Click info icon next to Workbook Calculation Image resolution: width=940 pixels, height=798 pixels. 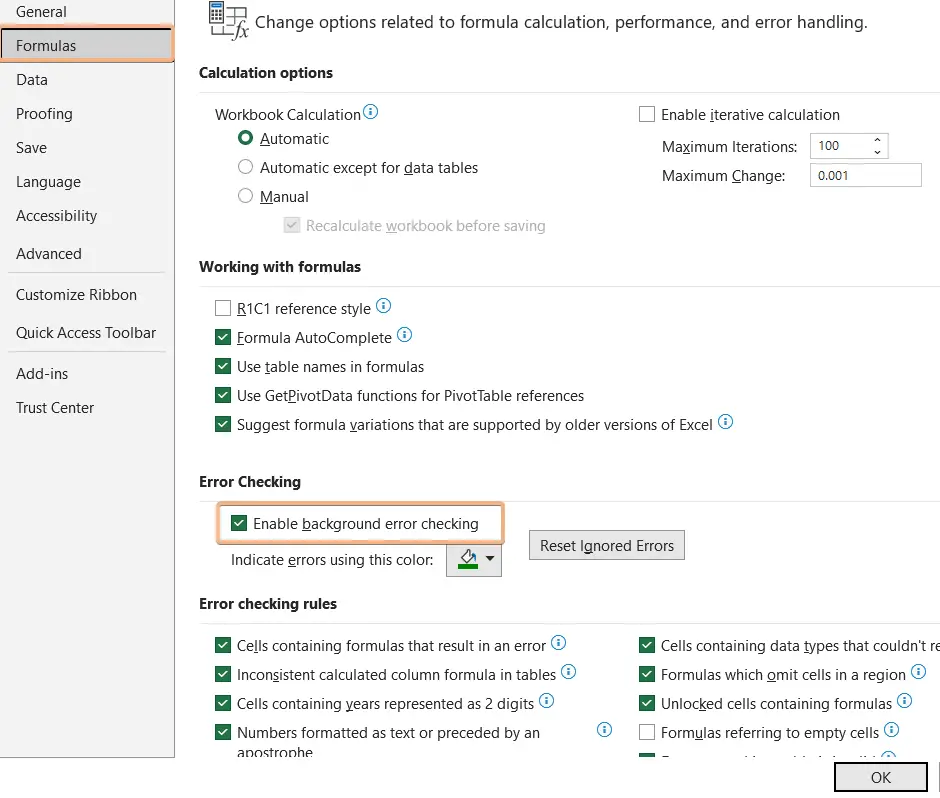371,112
